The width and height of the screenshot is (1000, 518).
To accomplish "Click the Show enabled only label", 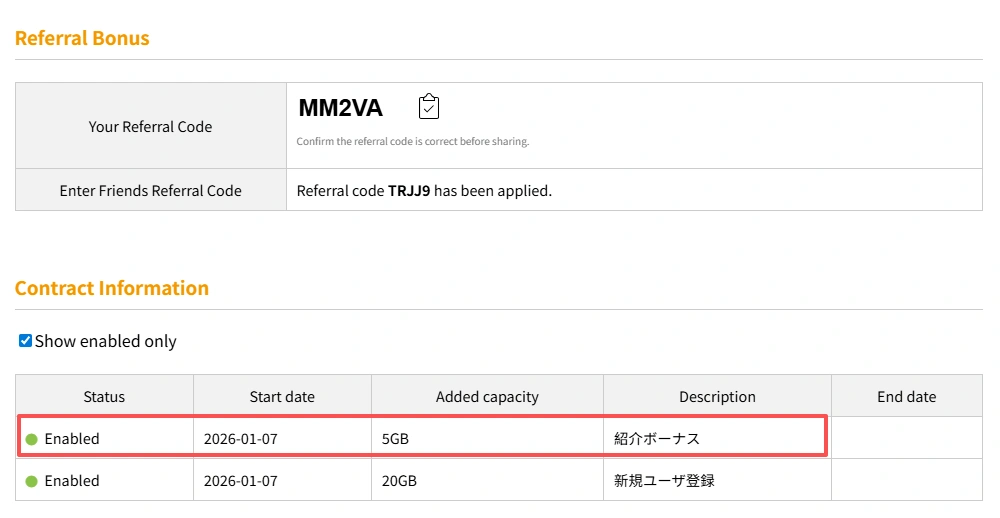I will [105, 341].
